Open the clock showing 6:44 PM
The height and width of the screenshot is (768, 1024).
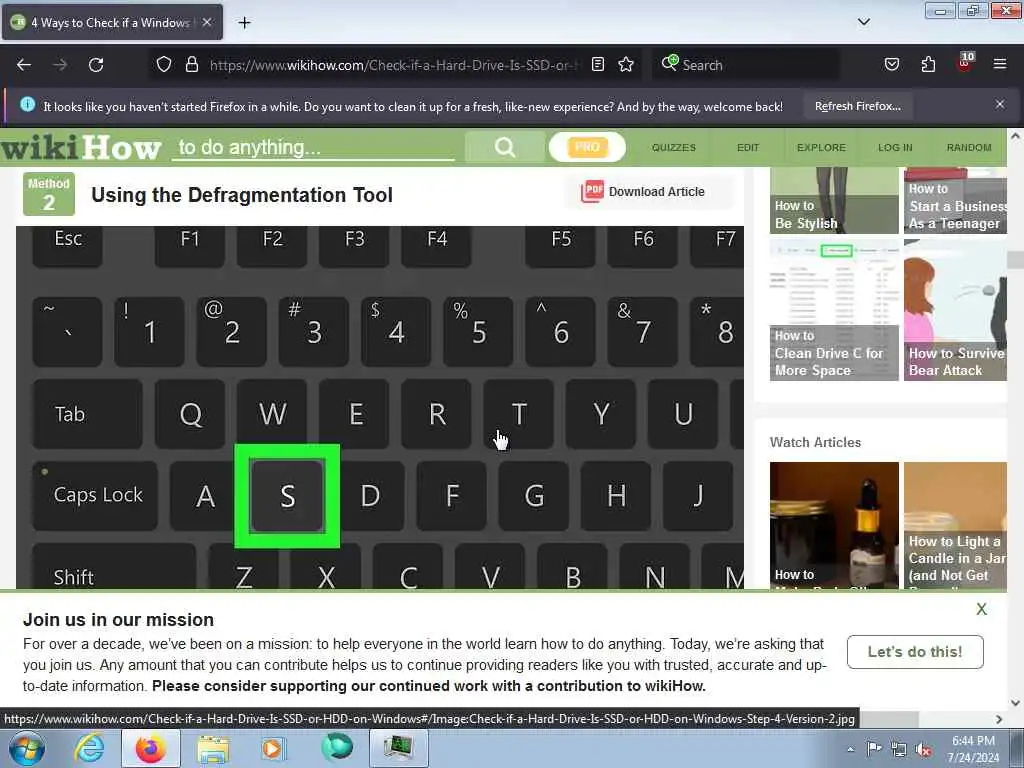pyautogui.click(x=973, y=749)
